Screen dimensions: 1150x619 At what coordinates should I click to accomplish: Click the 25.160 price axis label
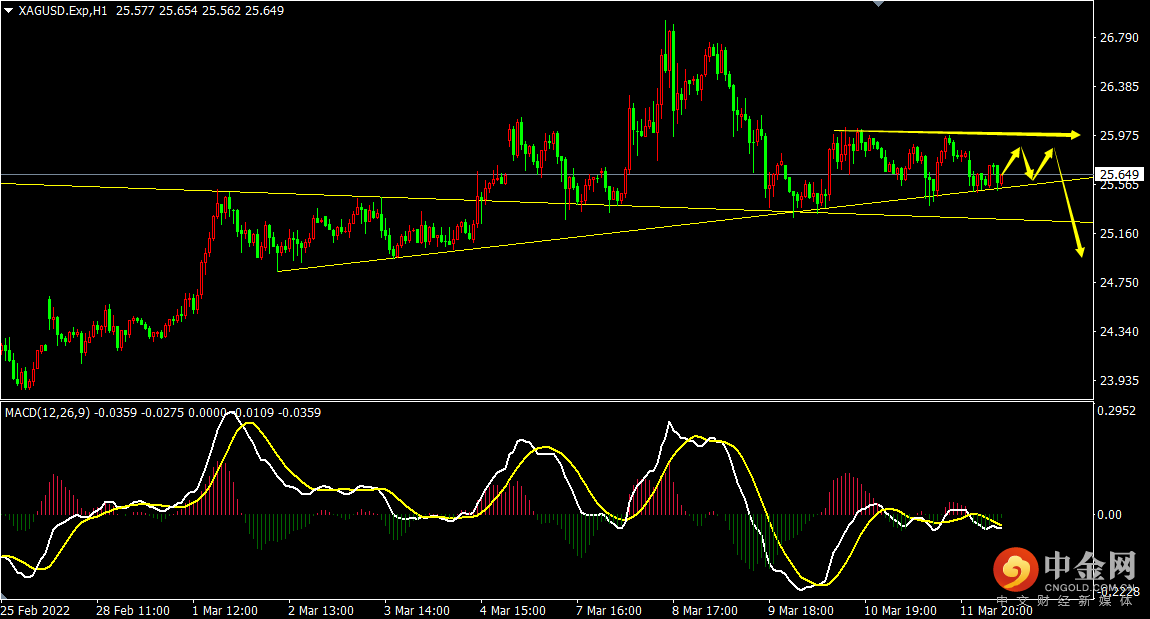(1119, 233)
